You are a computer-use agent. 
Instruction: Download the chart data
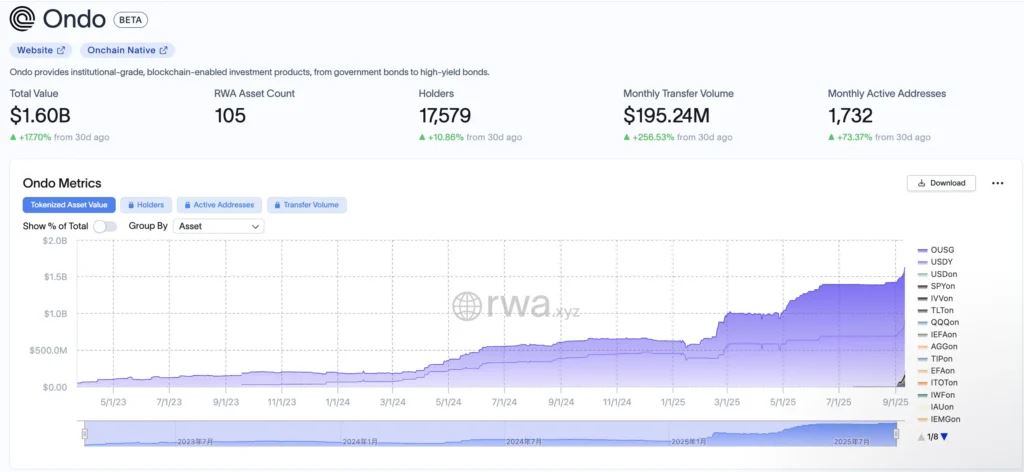pos(941,183)
